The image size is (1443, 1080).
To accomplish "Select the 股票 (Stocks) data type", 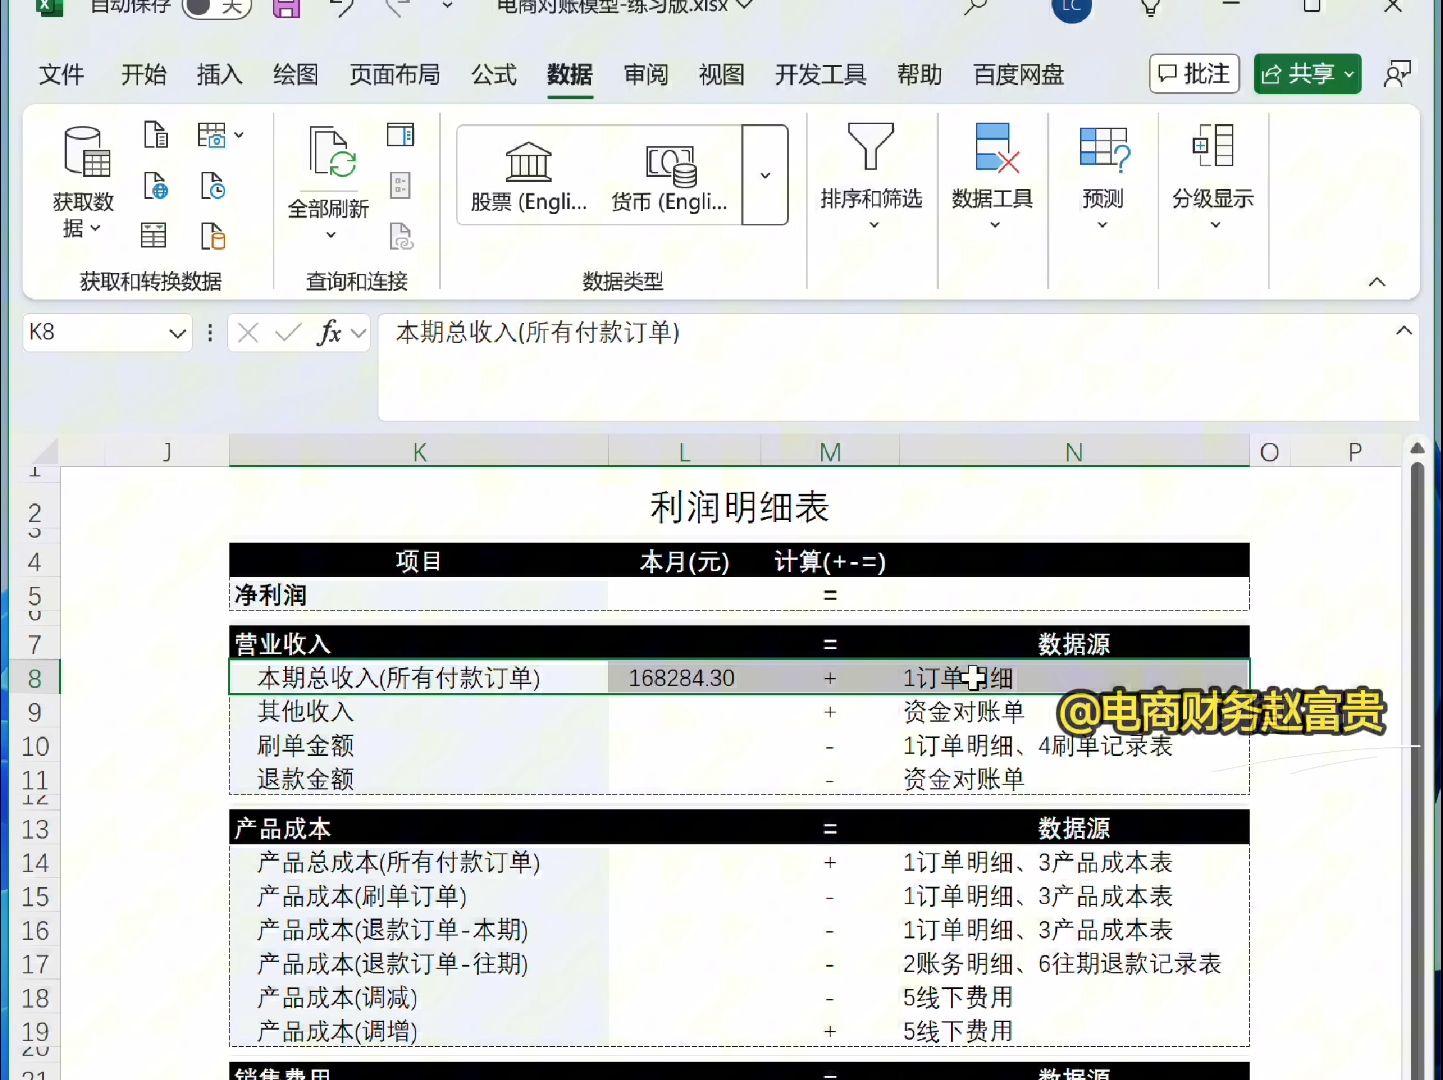I will click(529, 176).
